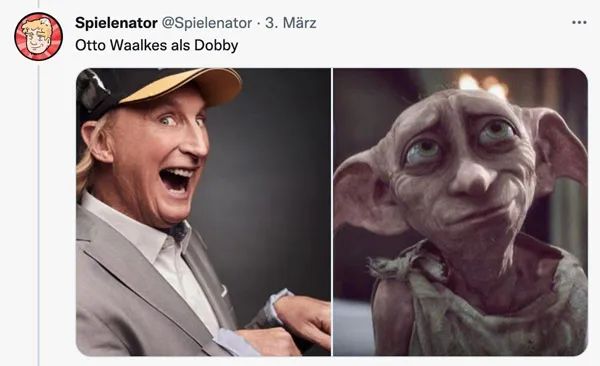600x366 pixels.
Task: Open the right photo showing Dobby
Action: pos(460,212)
